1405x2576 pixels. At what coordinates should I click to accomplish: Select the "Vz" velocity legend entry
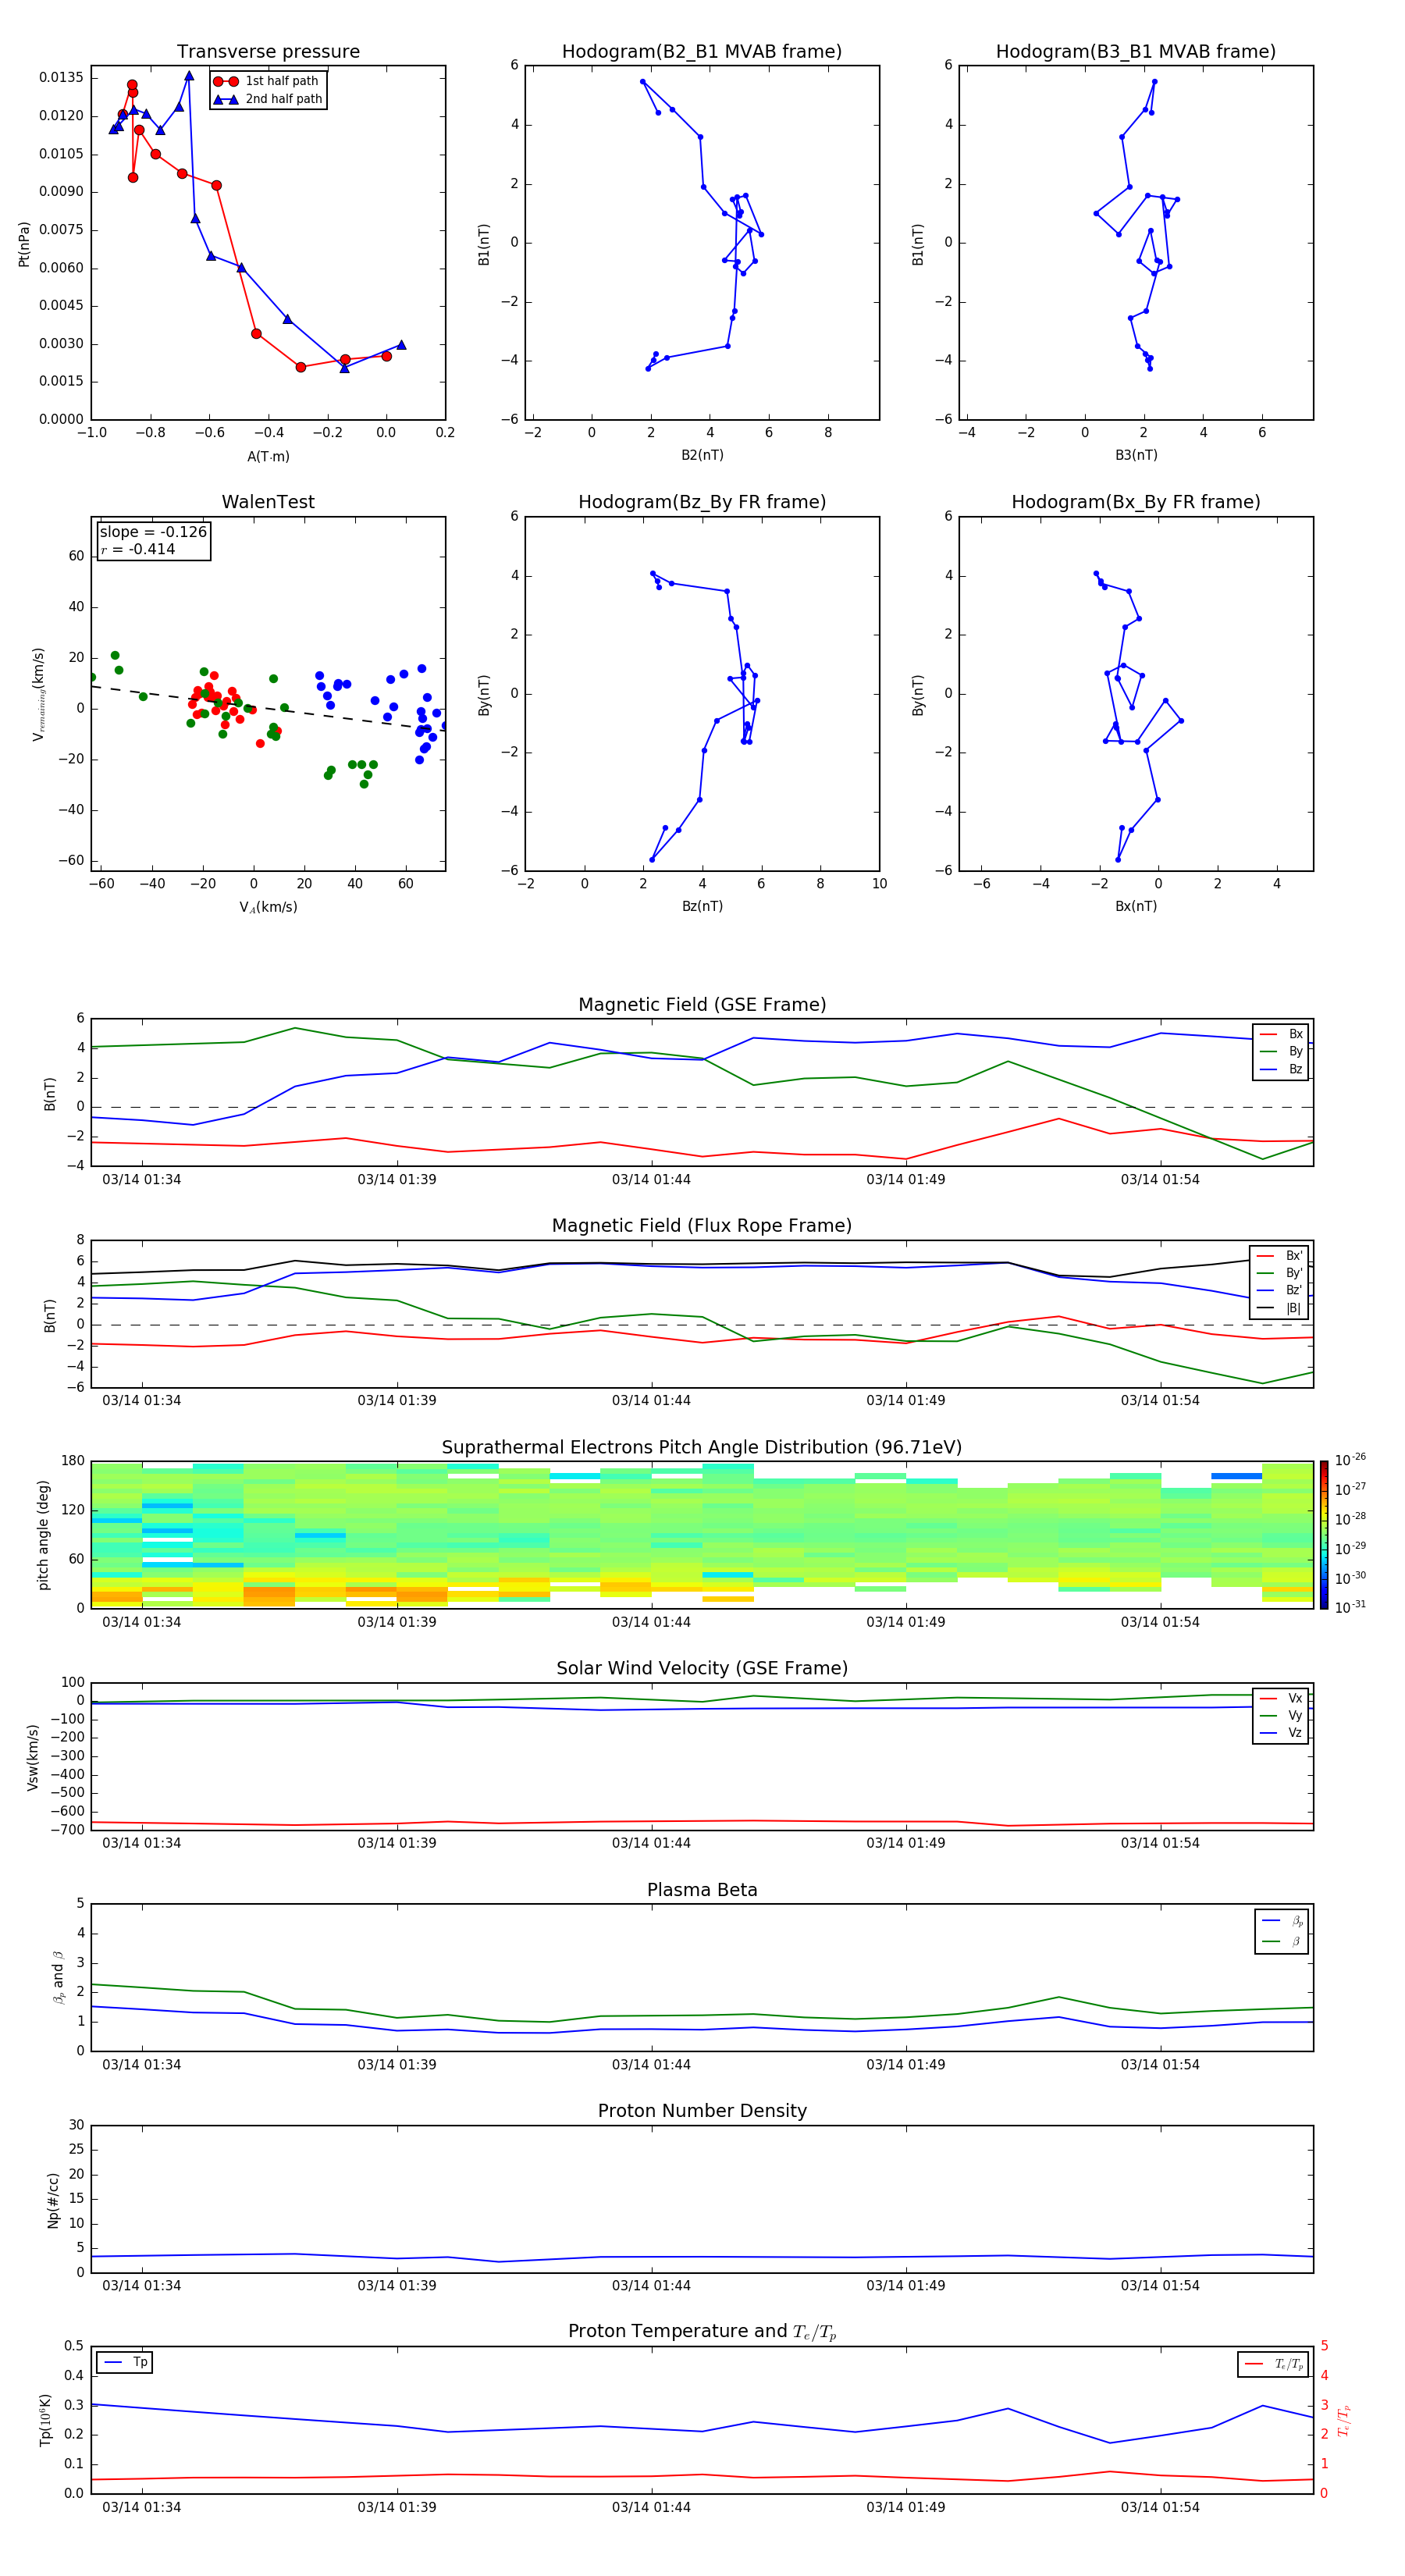(1281, 1733)
